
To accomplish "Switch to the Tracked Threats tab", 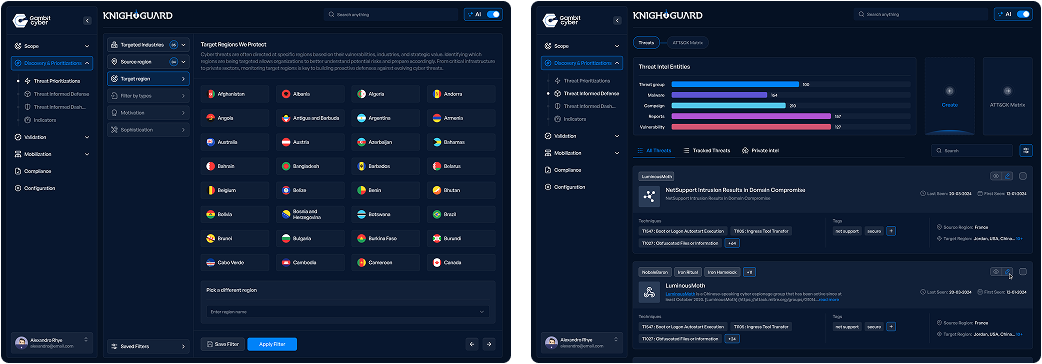I will point(706,151).
